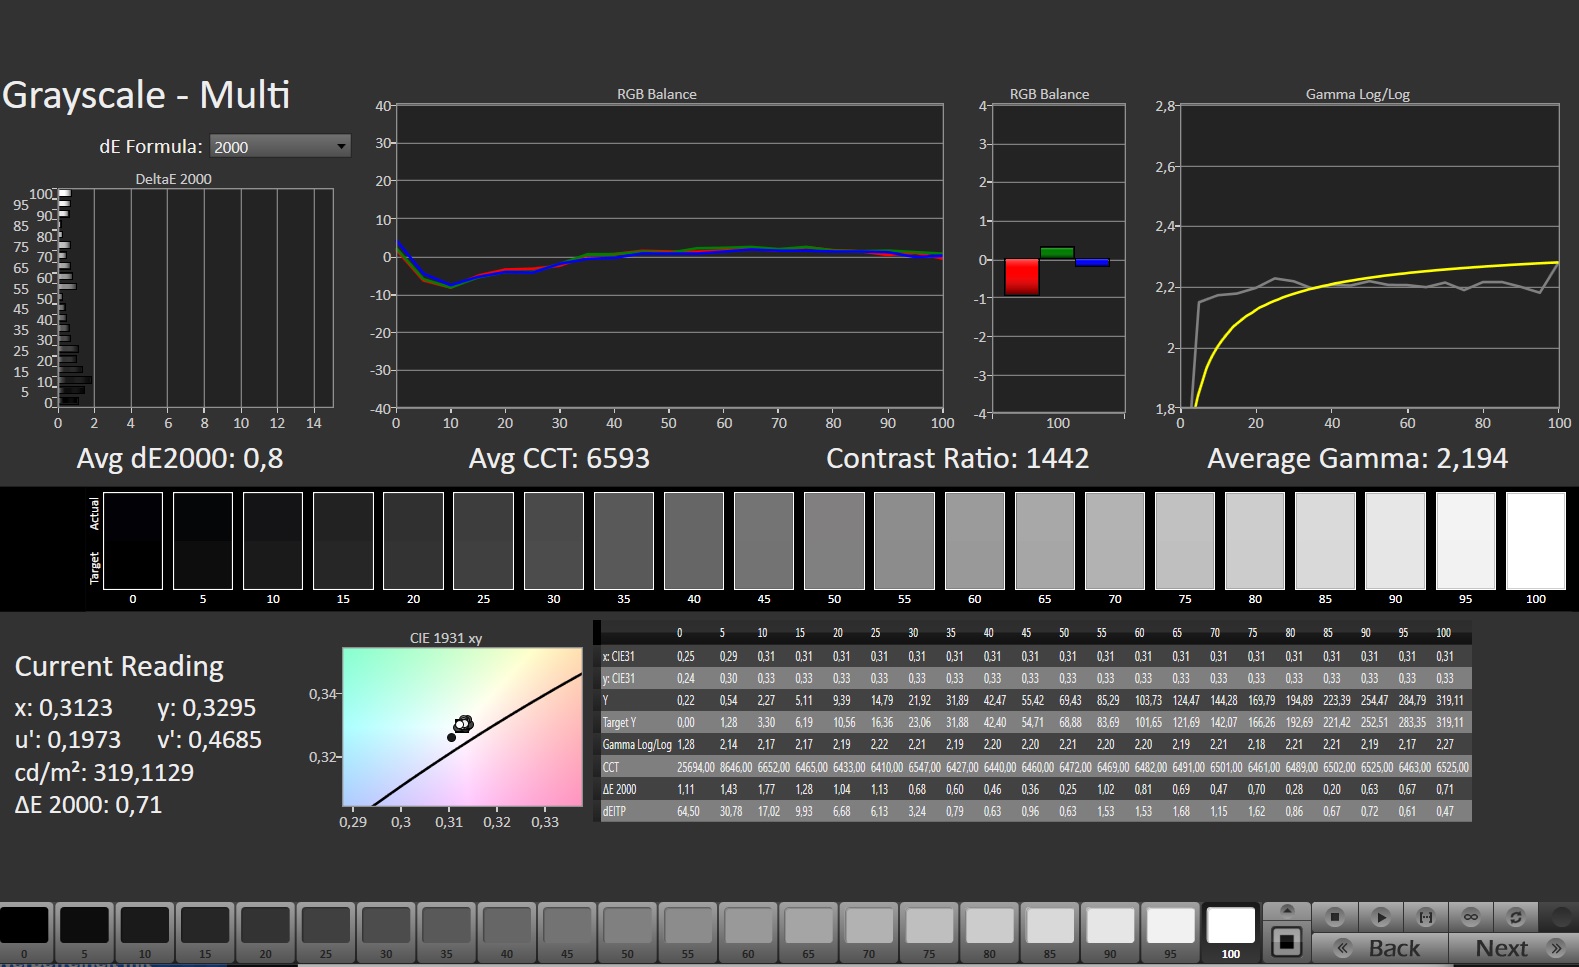1579x967 pixels.
Task: Select the 5 gray patch selector button
Action: coord(85,932)
